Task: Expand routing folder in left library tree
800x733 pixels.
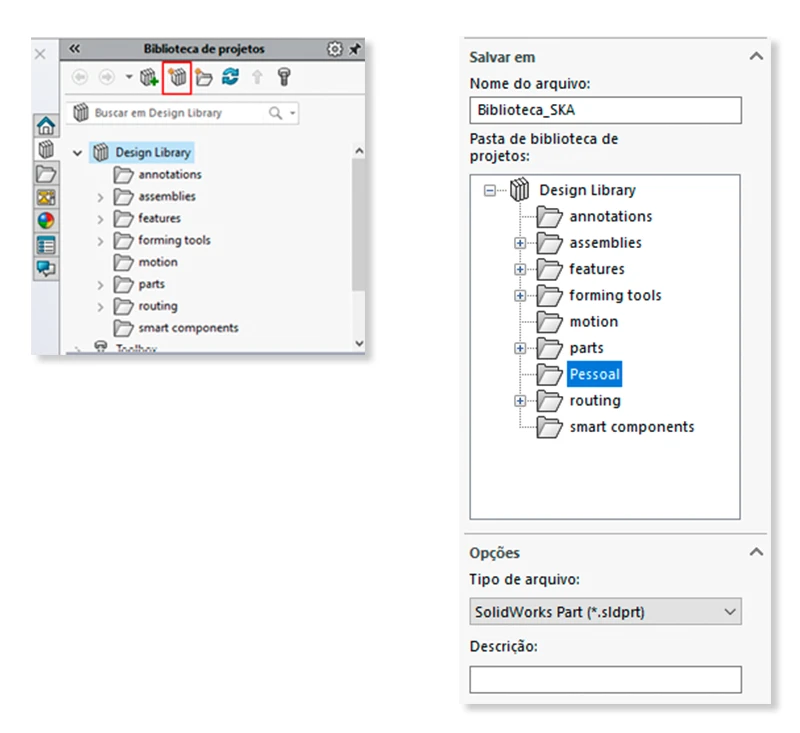Action: pyautogui.click(x=101, y=307)
